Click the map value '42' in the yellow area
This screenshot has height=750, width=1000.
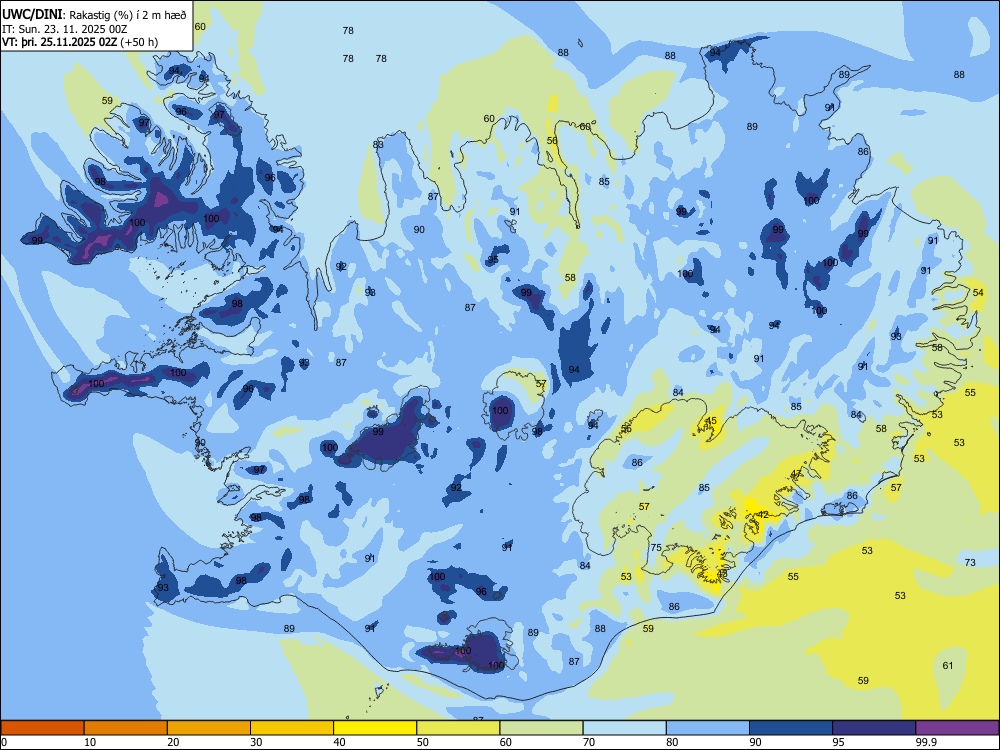[763, 515]
